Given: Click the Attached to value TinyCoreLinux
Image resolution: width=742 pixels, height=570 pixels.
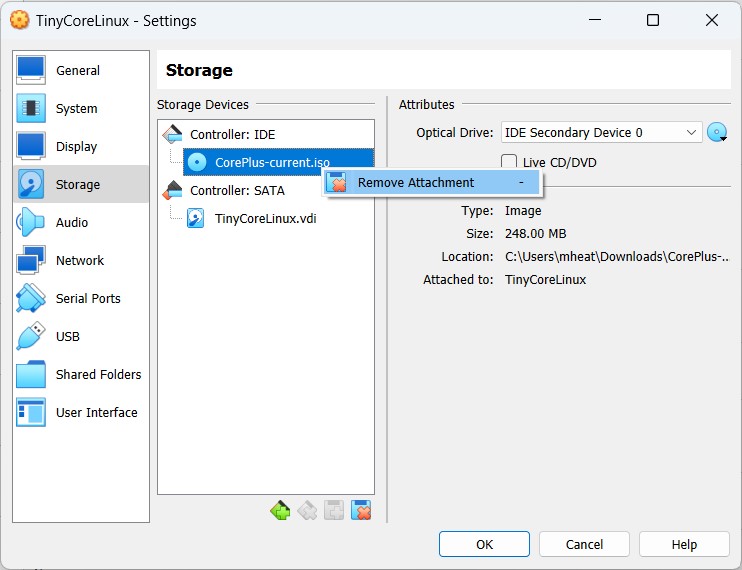Looking at the screenshot, I should tap(545, 280).
